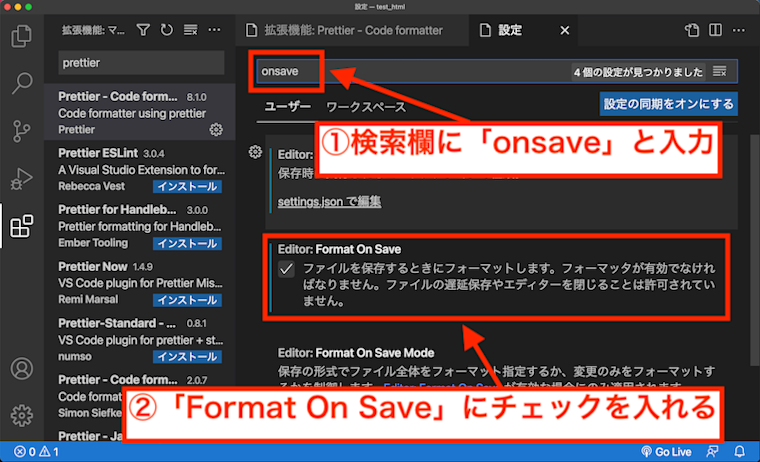Split the editor to the right
Viewport: 760px width, 462px height.
(715, 31)
